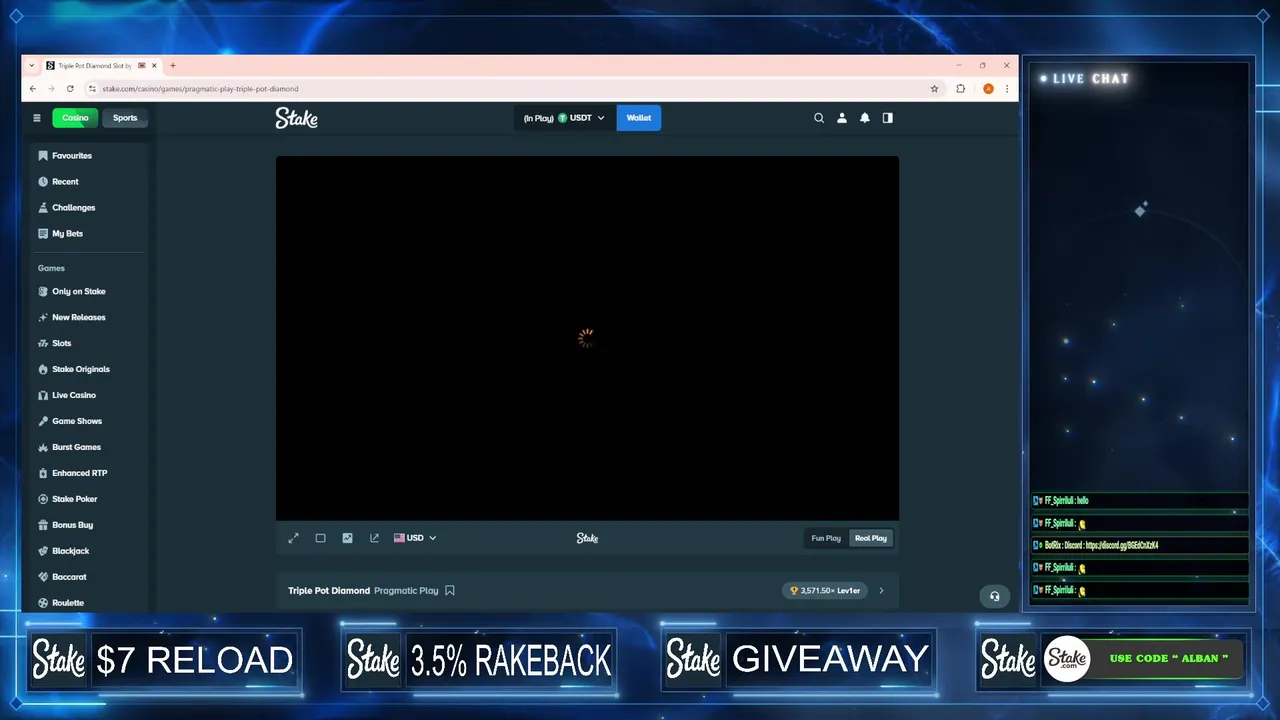Open the live stats chart icon
This screenshot has height=720, width=1280.
coord(347,538)
